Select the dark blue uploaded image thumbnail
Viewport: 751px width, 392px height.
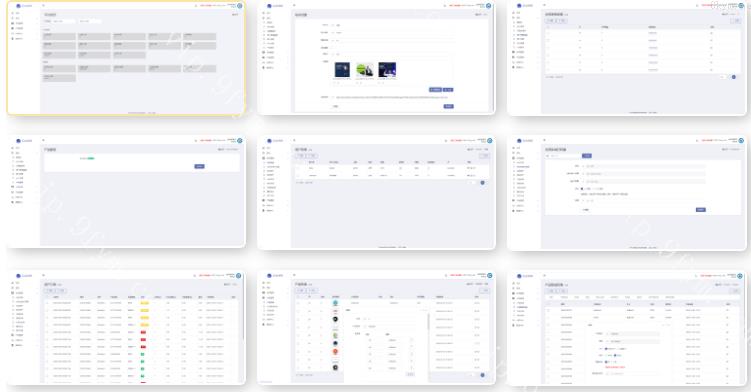tap(342, 70)
